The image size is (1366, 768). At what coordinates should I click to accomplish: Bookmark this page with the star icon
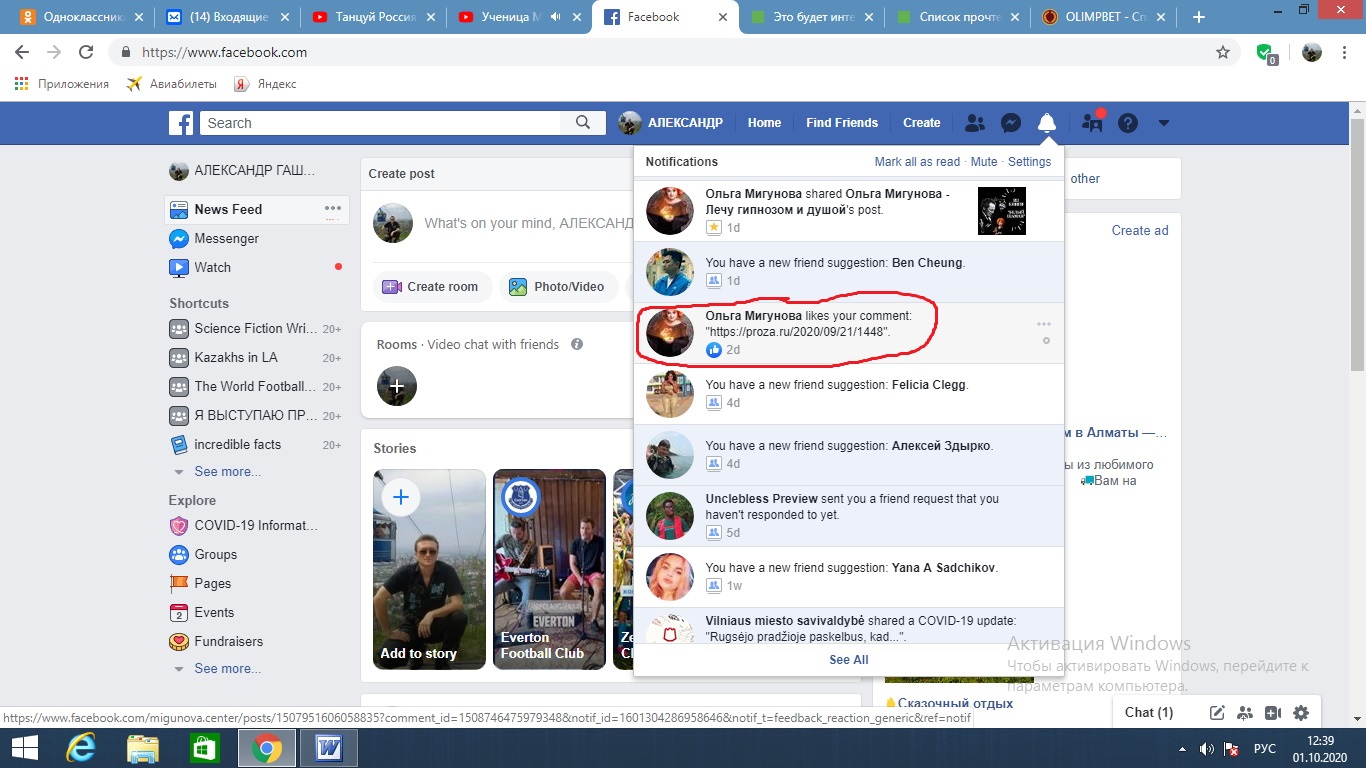pos(1222,52)
